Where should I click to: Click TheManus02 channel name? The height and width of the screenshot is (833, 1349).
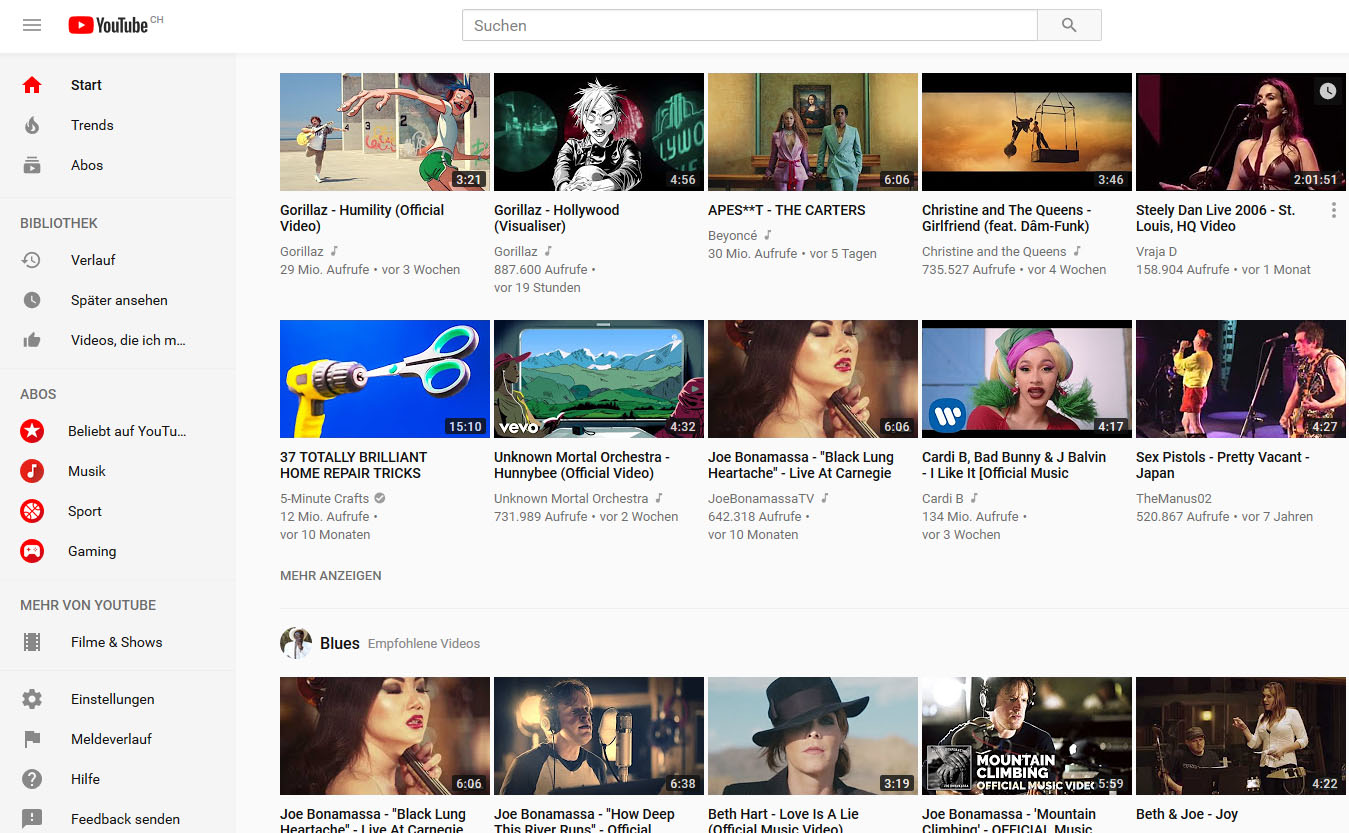pyautogui.click(x=1173, y=499)
